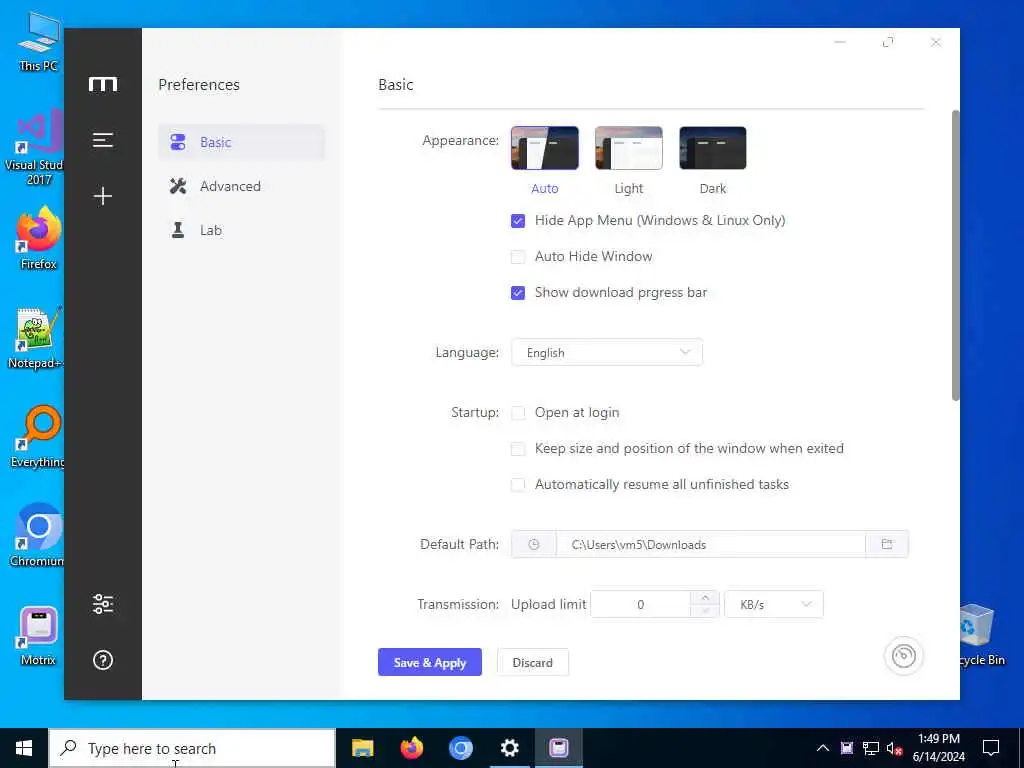Show hidden system tray icons

tap(823, 748)
